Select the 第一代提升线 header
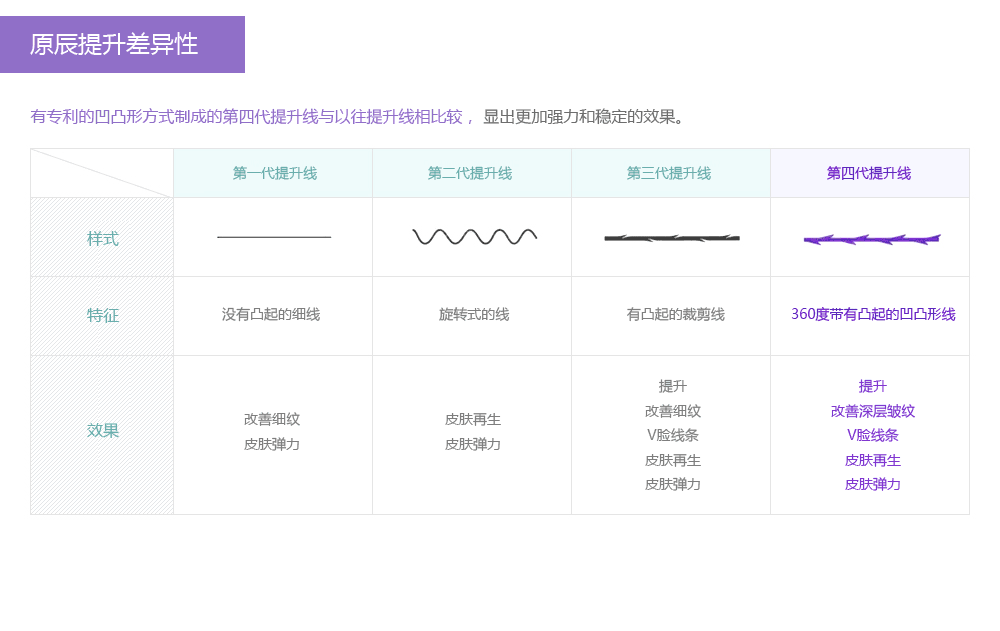 [272, 172]
